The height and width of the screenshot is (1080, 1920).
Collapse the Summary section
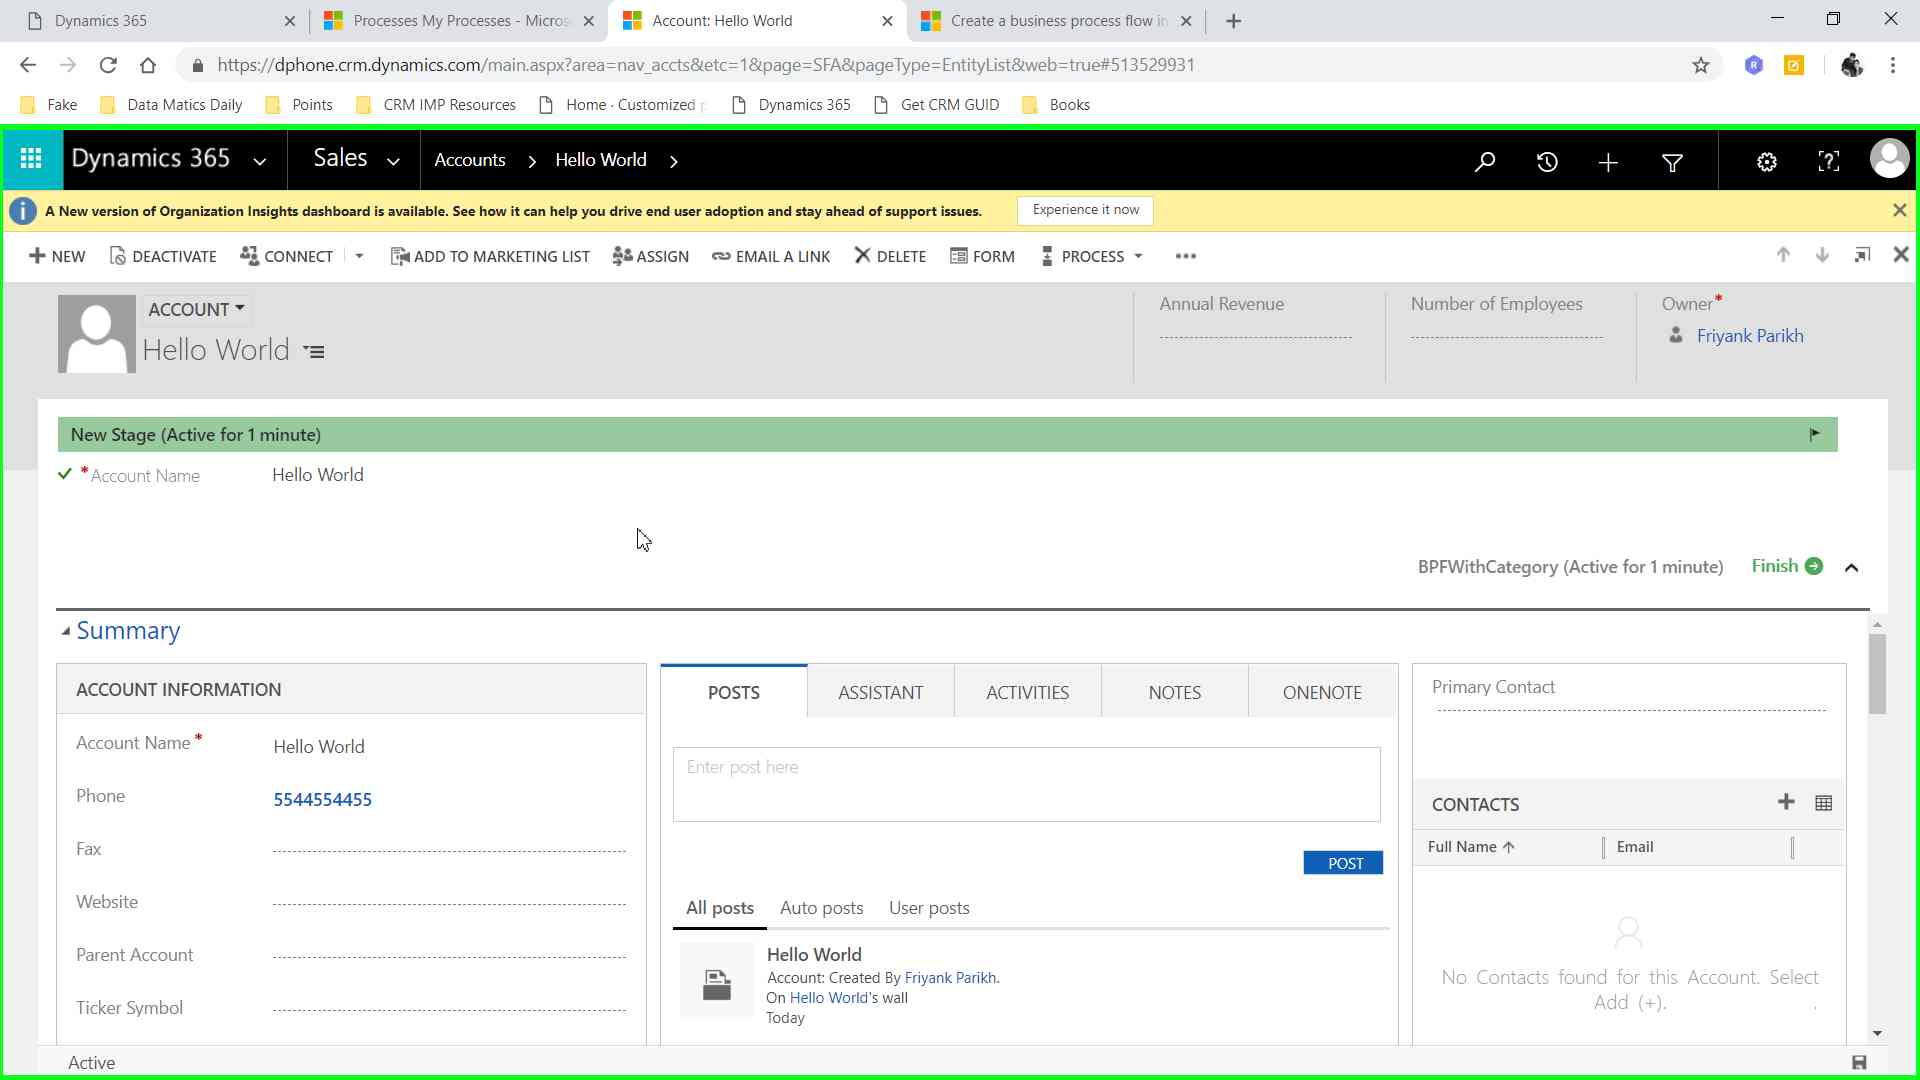click(x=66, y=631)
